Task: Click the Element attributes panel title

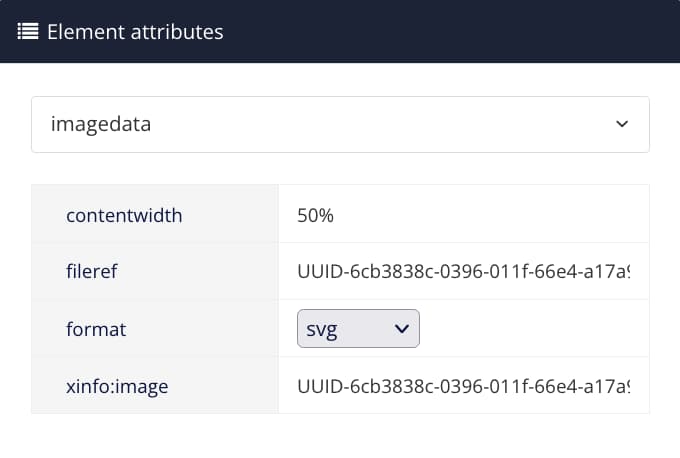Action: 135,31
